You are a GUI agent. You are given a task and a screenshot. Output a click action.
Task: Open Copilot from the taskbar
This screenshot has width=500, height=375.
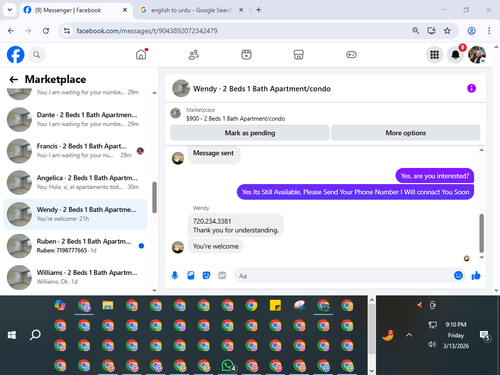tap(60, 305)
